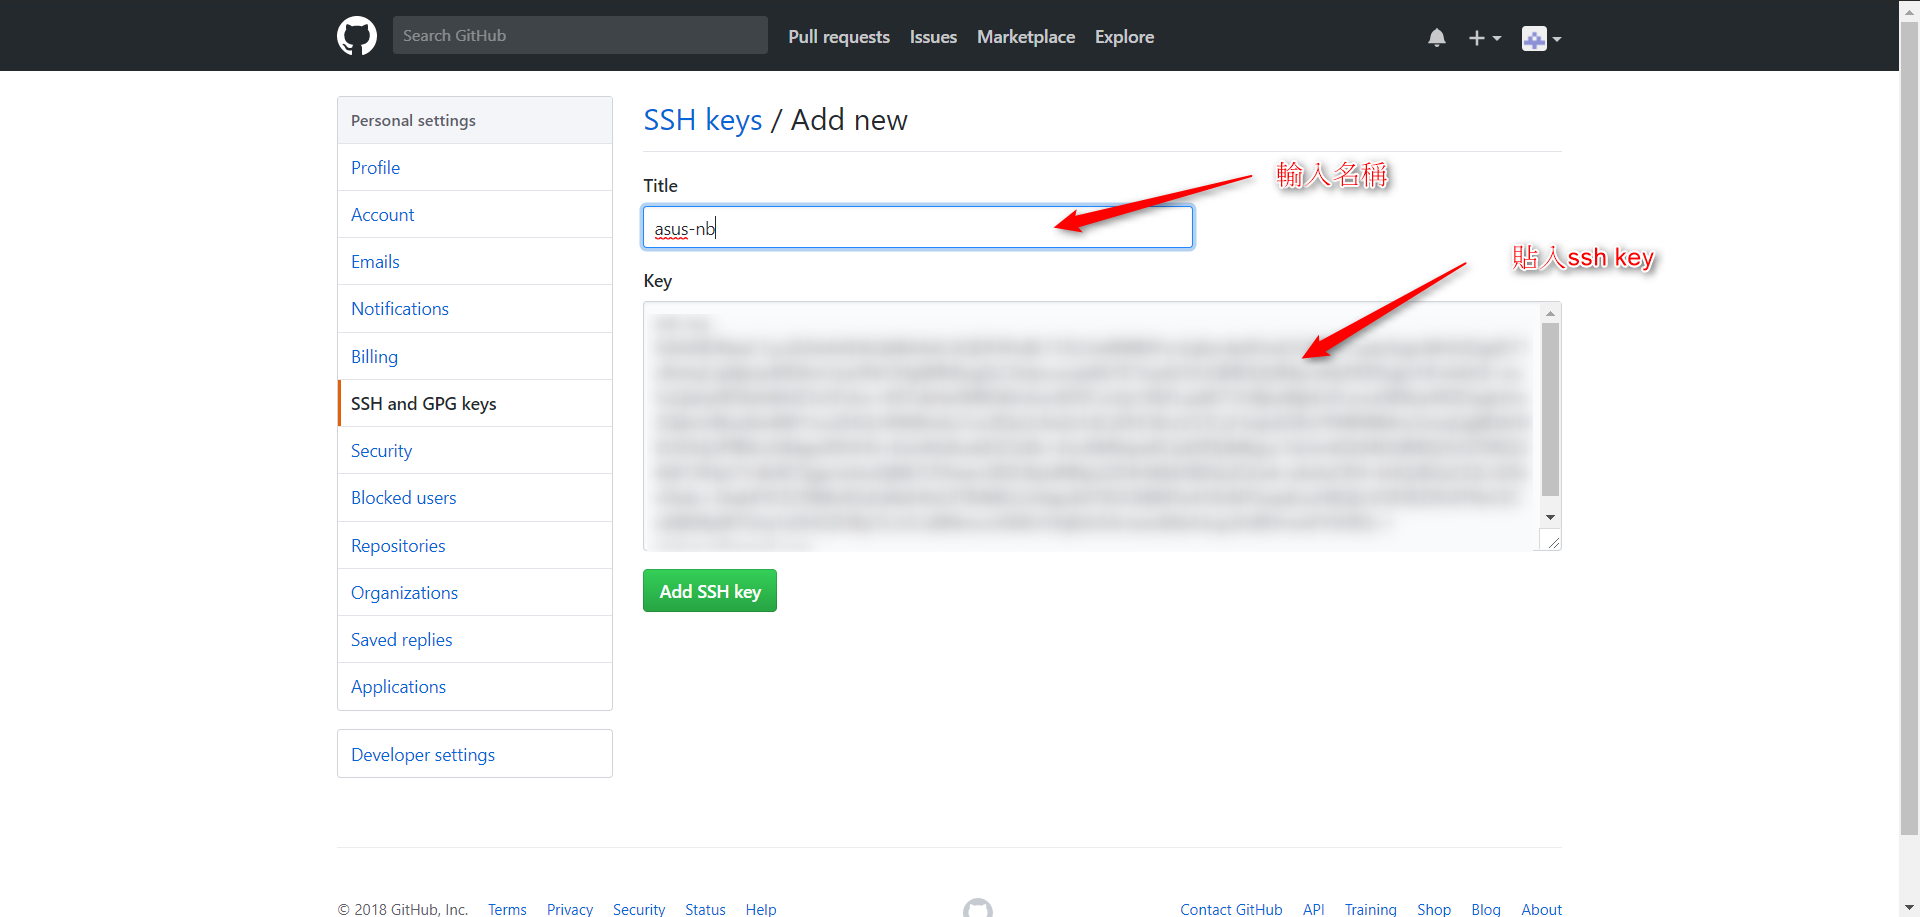1920x917 pixels.
Task: Open the footer API link
Action: click(x=1314, y=909)
